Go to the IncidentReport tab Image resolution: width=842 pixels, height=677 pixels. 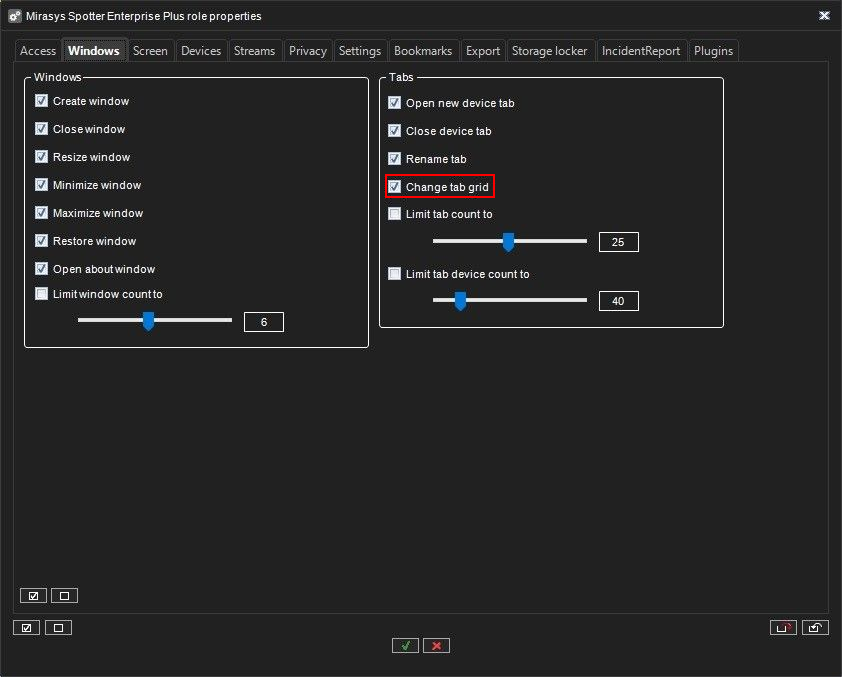coord(641,51)
